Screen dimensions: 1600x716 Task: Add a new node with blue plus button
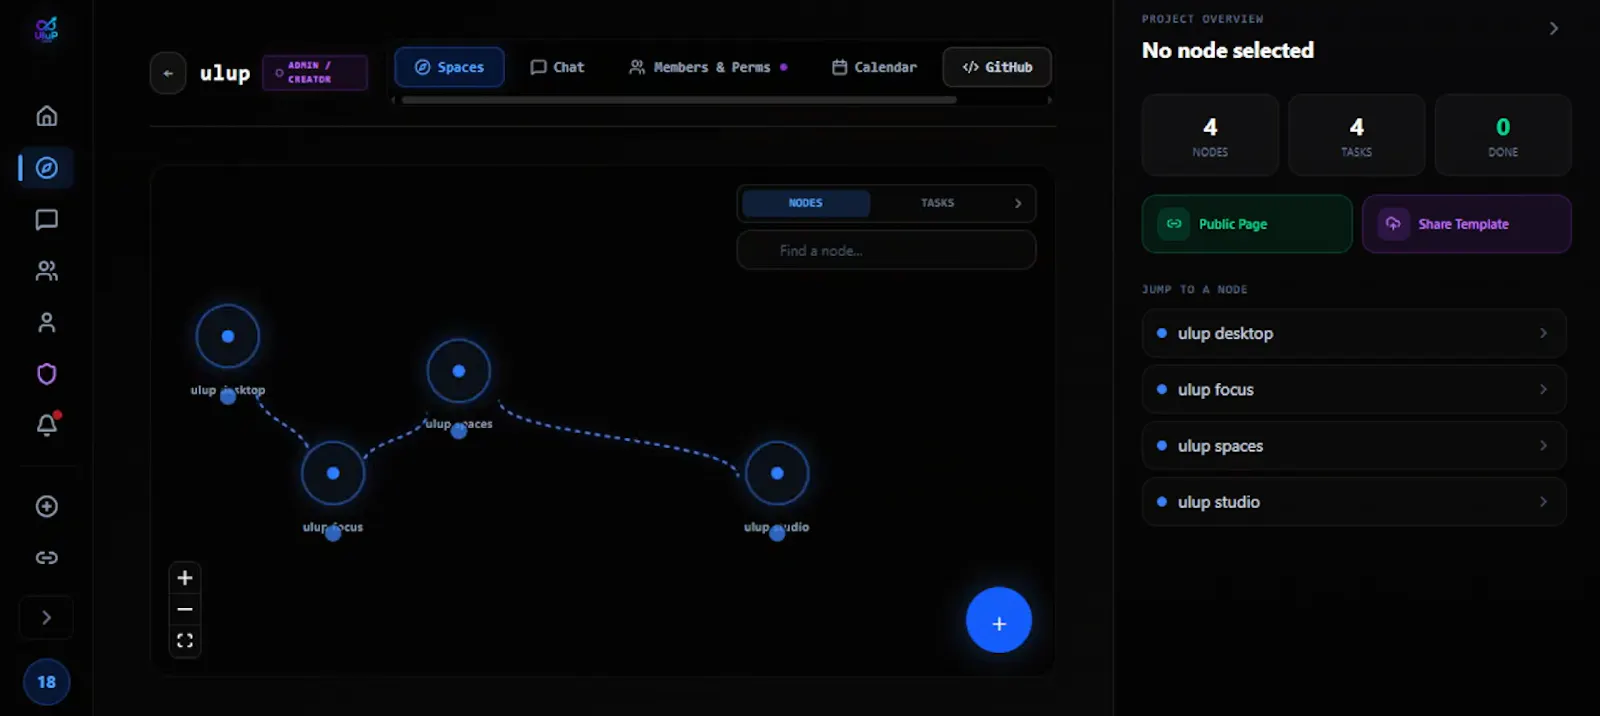point(999,620)
